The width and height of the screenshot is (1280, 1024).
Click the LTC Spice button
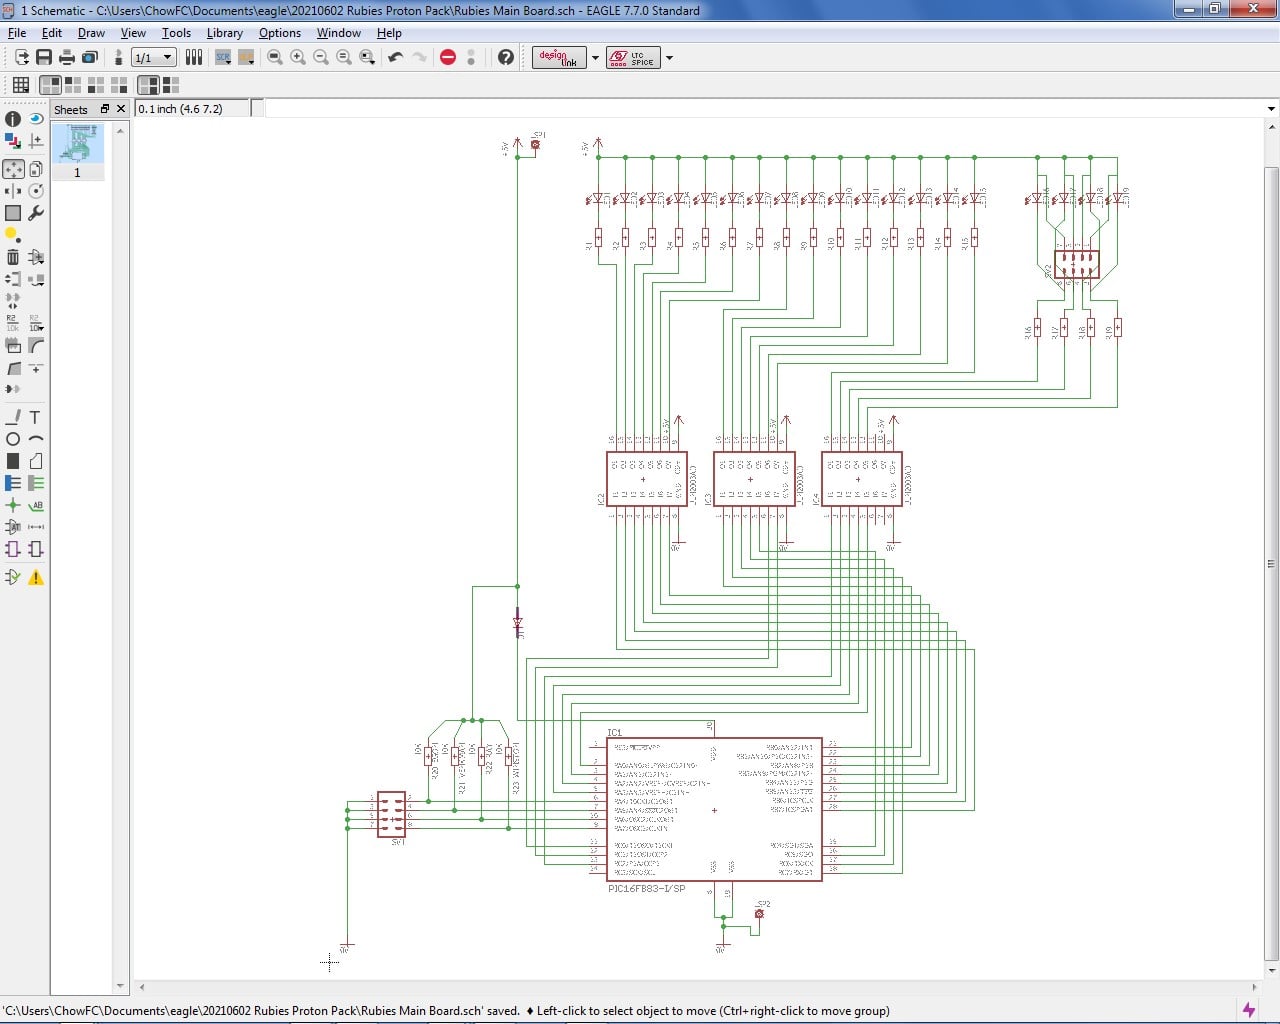tap(633, 57)
